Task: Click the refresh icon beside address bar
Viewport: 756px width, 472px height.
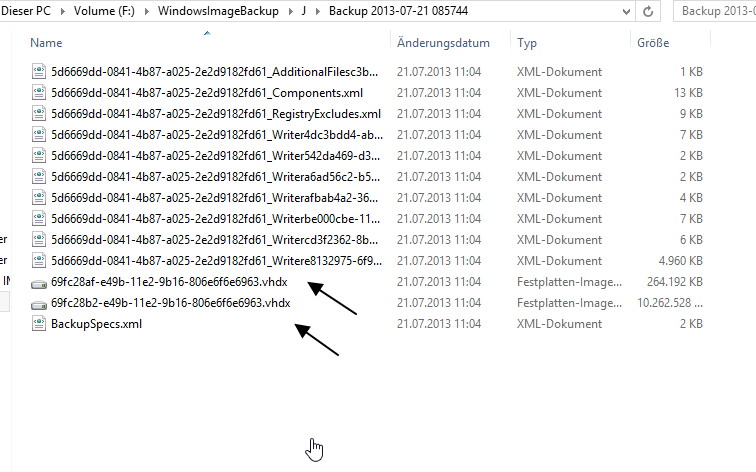Action: [x=648, y=11]
